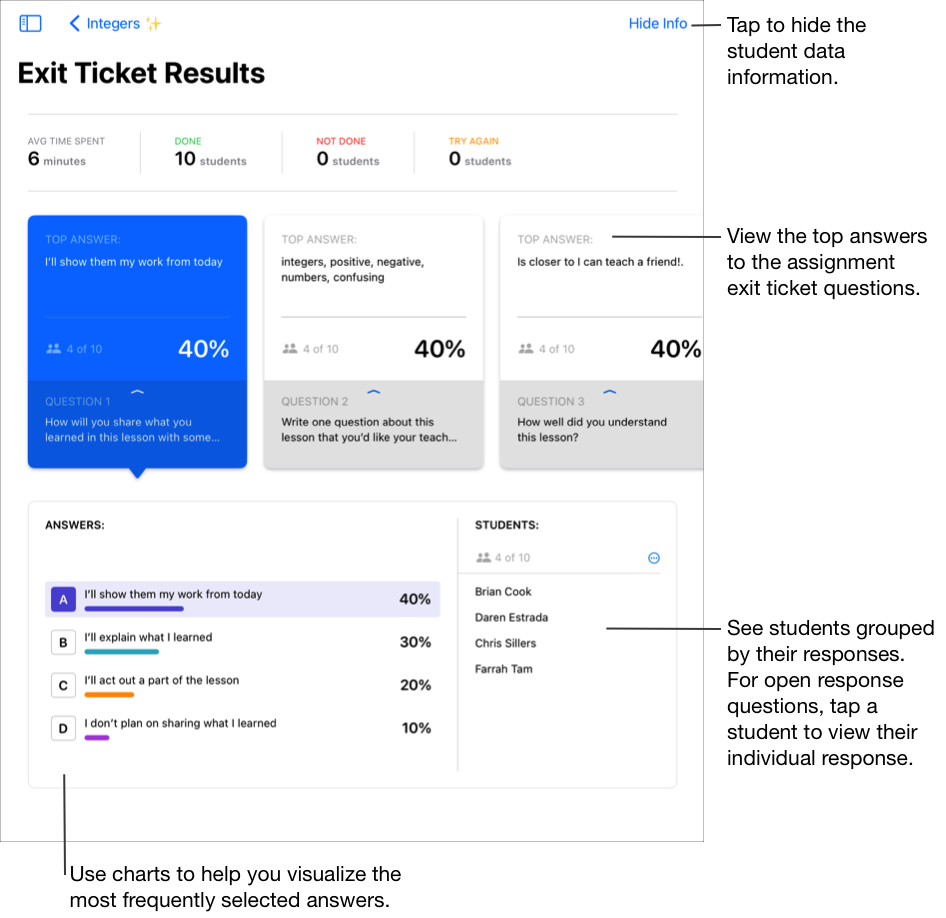This screenshot has width=946, height=918.
Task: Select answer letter B badge
Action: pyautogui.click(x=63, y=642)
